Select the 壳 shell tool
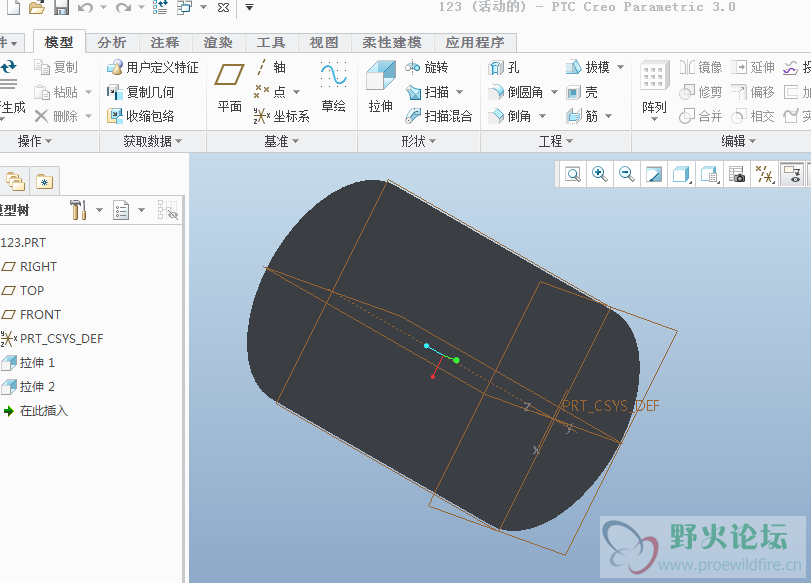Viewport: 811px width, 583px height. 582,92
